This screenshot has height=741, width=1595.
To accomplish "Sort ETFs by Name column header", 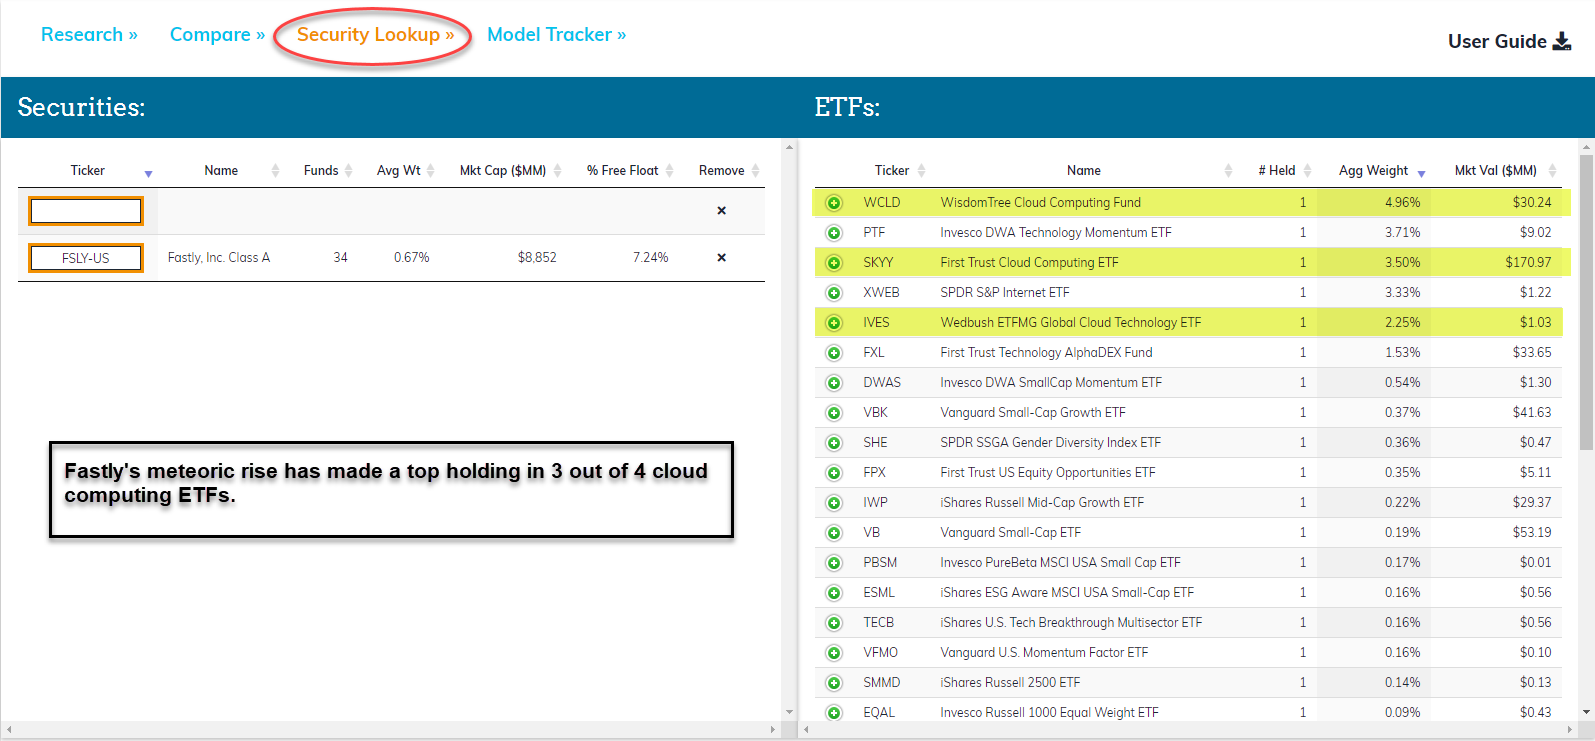I will click(1084, 171).
